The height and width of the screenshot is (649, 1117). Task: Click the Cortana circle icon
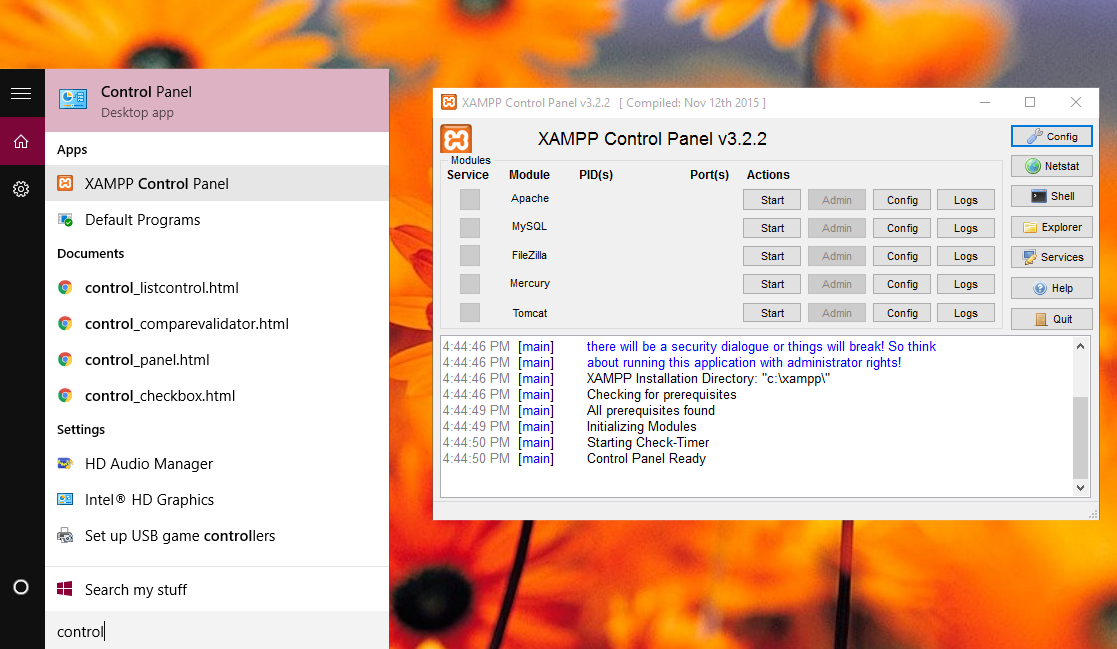pos(21,587)
